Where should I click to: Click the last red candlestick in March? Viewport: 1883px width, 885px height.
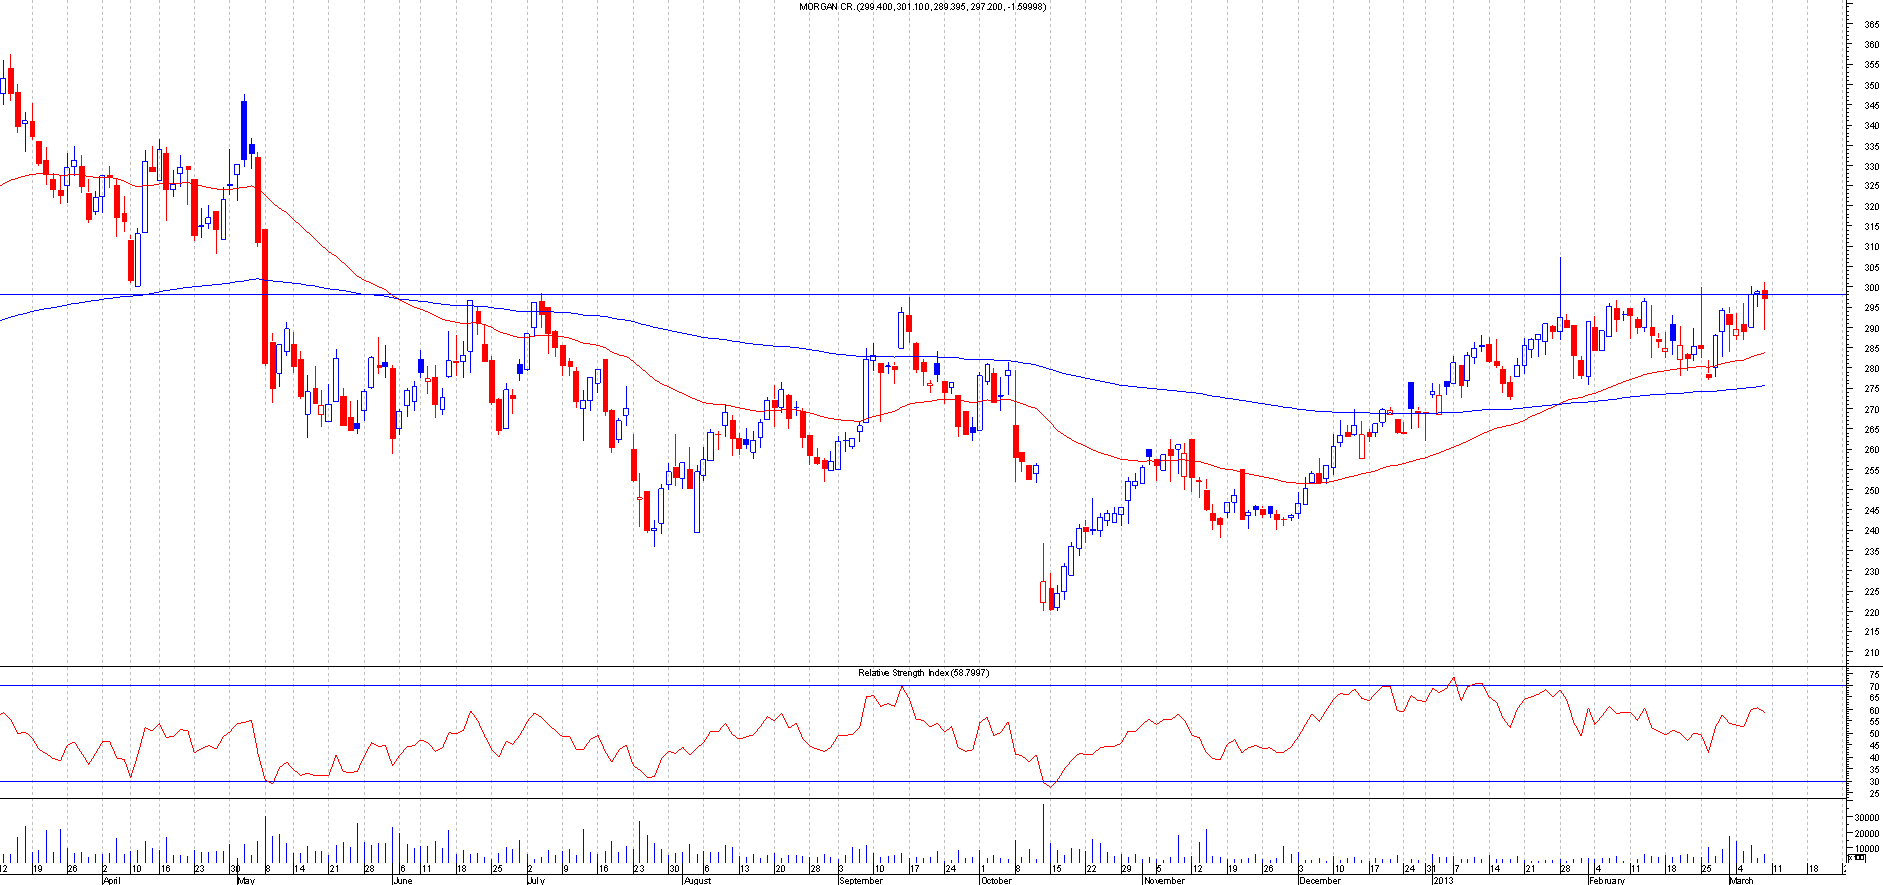1765,294
